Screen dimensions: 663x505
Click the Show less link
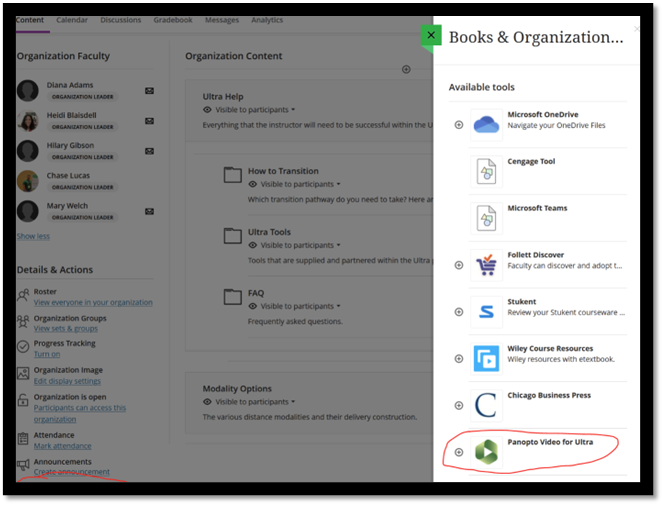coord(33,236)
